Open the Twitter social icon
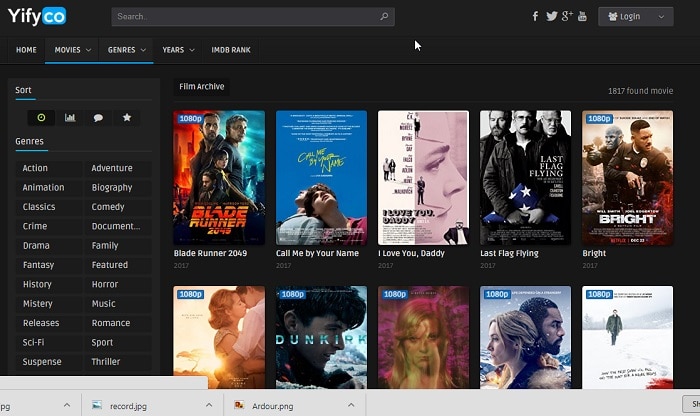Screen dimensions: 700x416 (551, 17)
